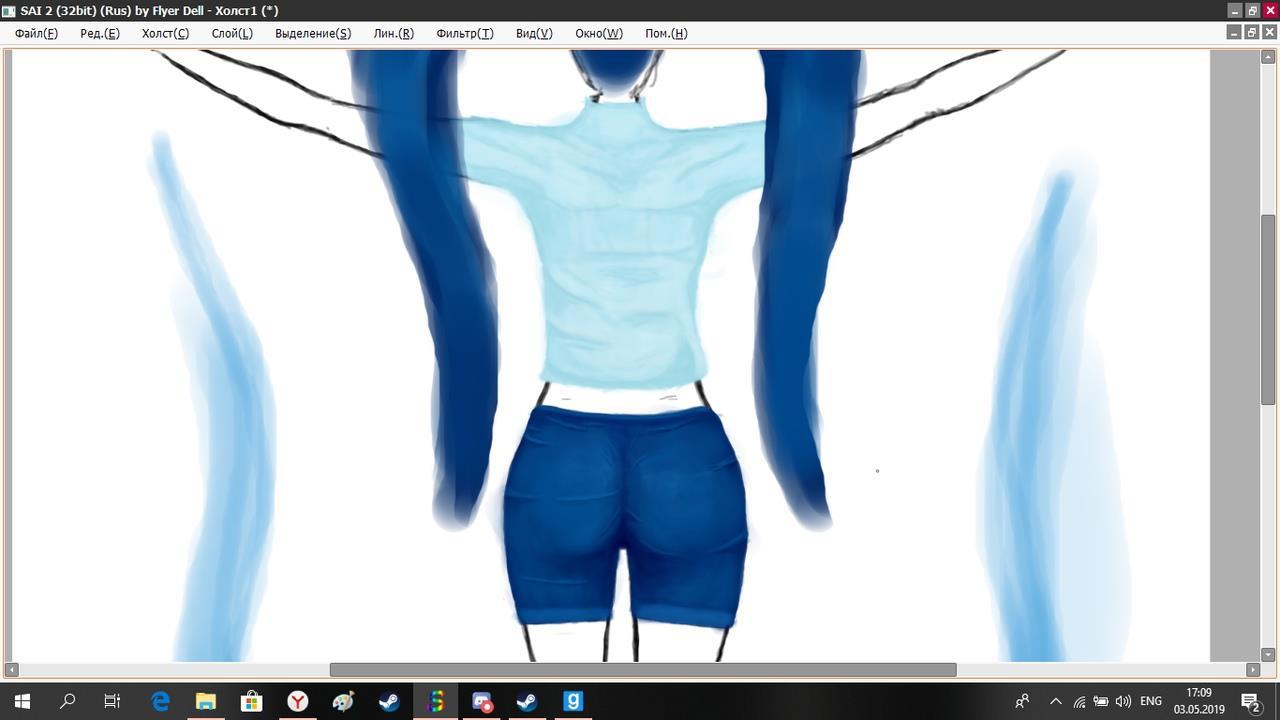Click the SAI 2 taskbar icon
Screen dimensions: 1280x720
click(x=436, y=701)
